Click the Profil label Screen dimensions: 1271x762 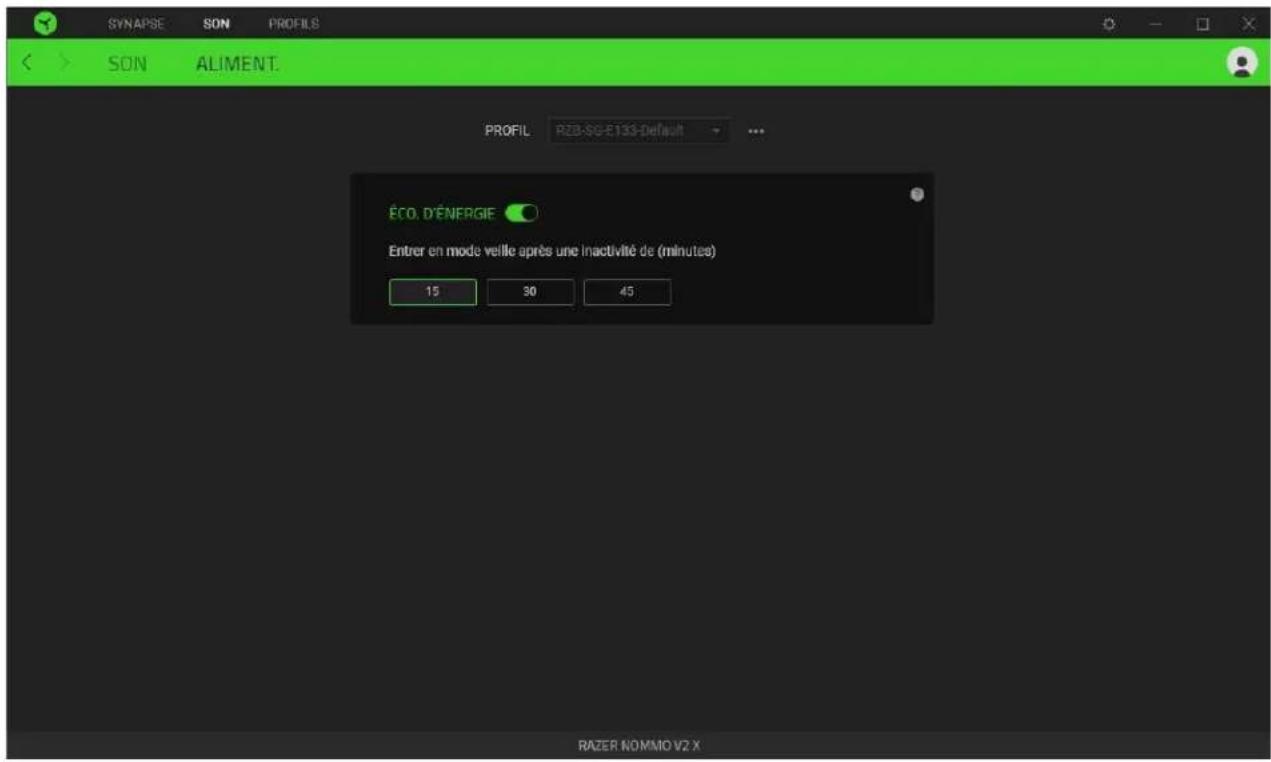coord(506,131)
